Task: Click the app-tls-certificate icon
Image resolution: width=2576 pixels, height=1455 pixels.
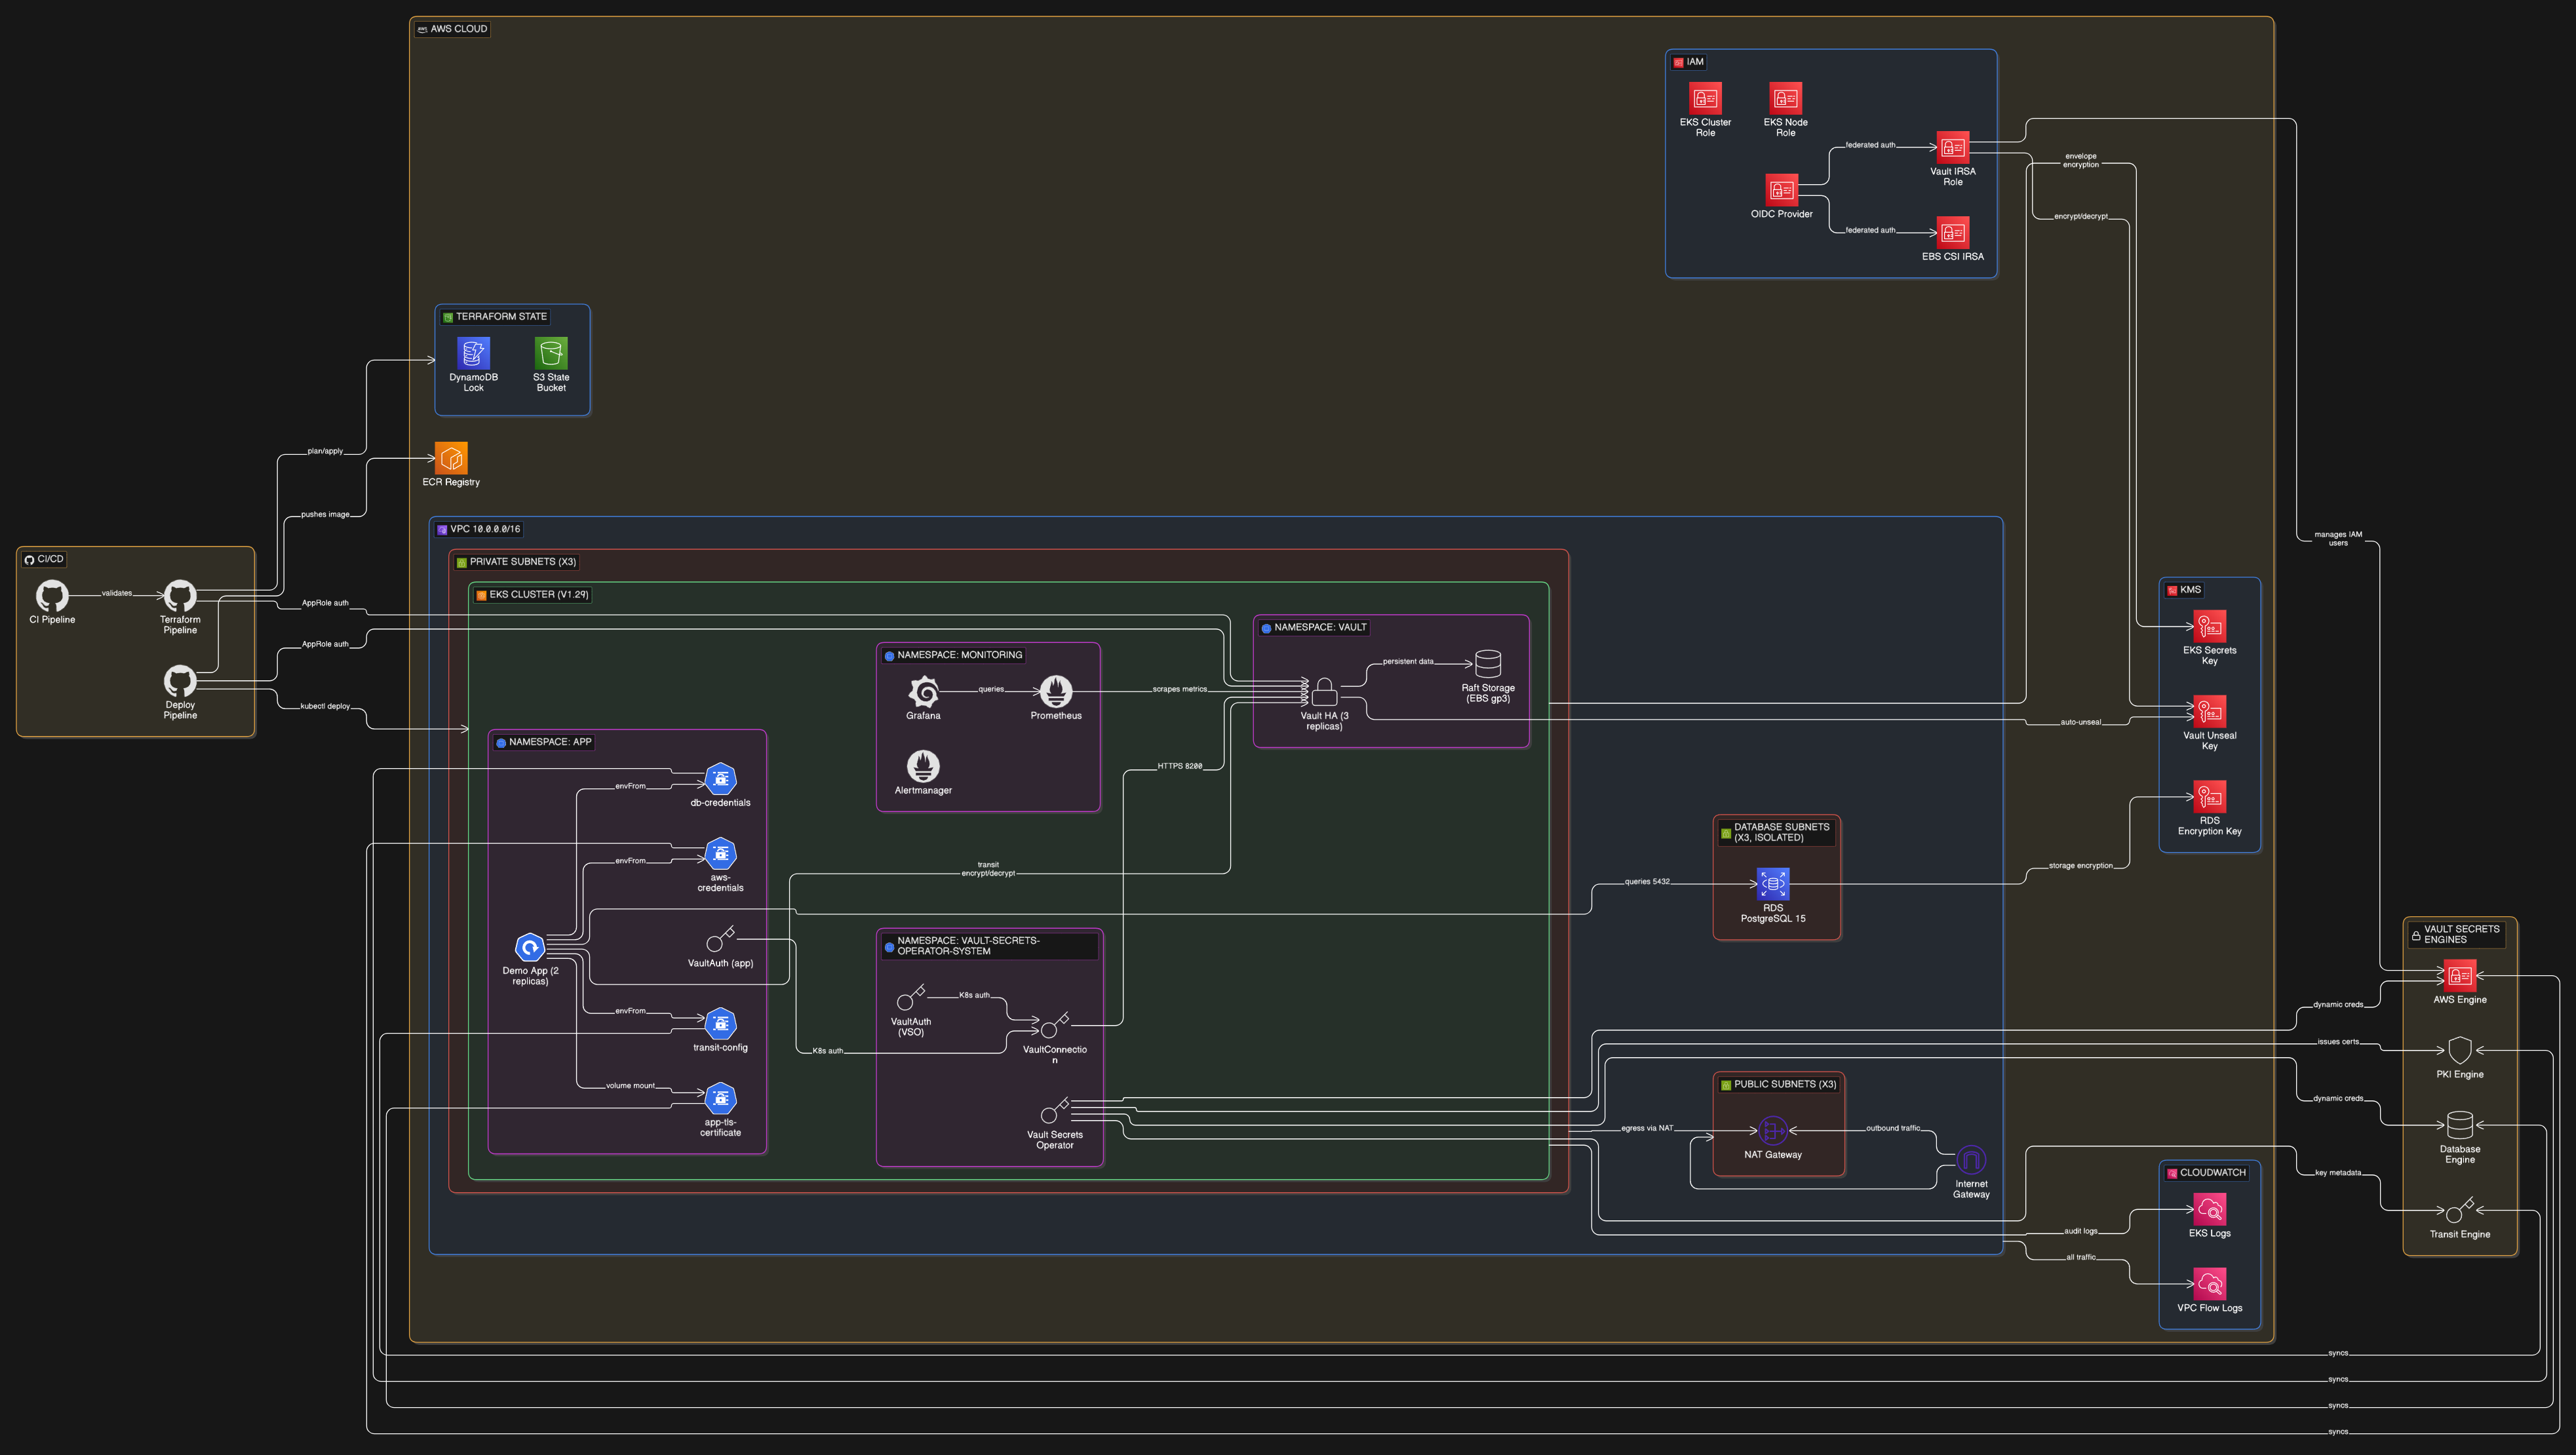Action: (x=720, y=1098)
